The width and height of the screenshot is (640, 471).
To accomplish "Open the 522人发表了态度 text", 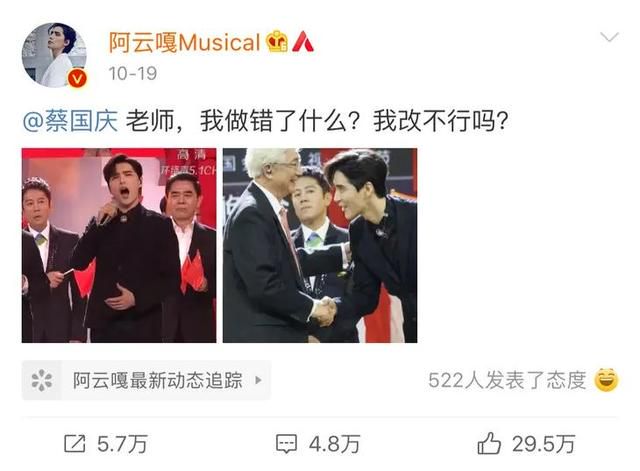I will (507, 380).
